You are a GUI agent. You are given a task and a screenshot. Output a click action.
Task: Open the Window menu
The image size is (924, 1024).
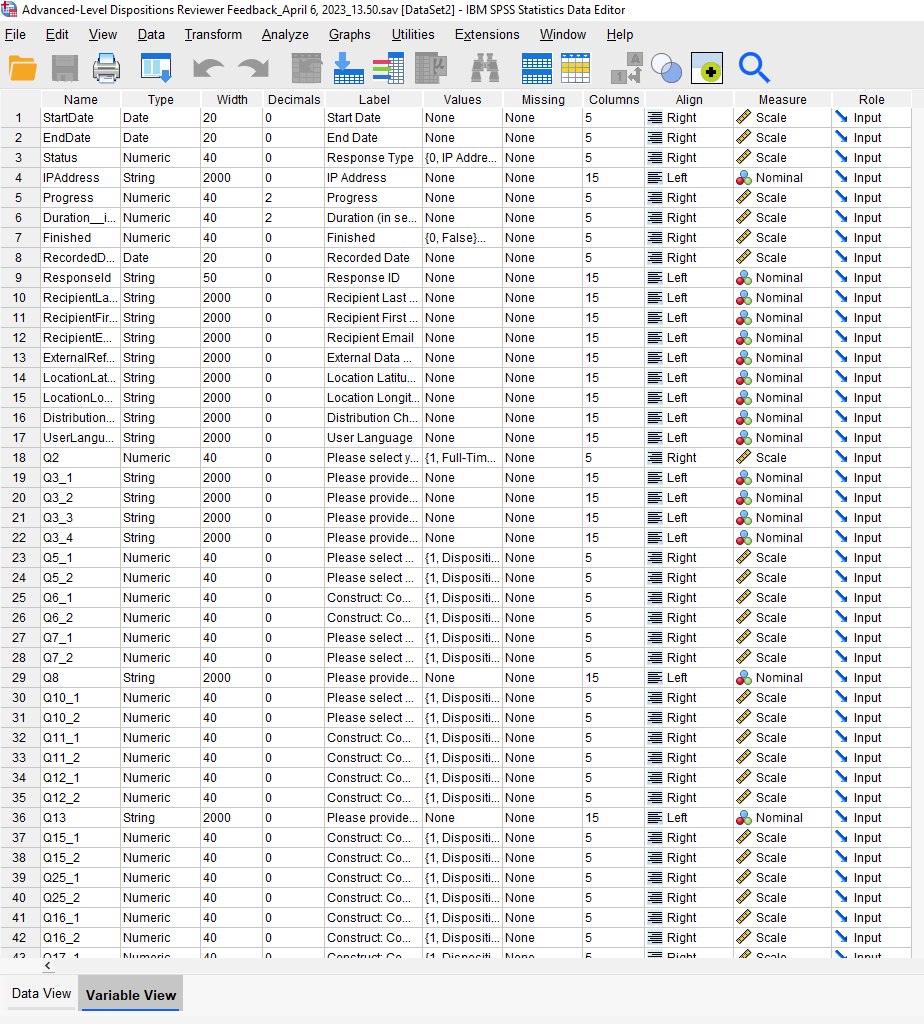pyautogui.click(x=563, y=35)
